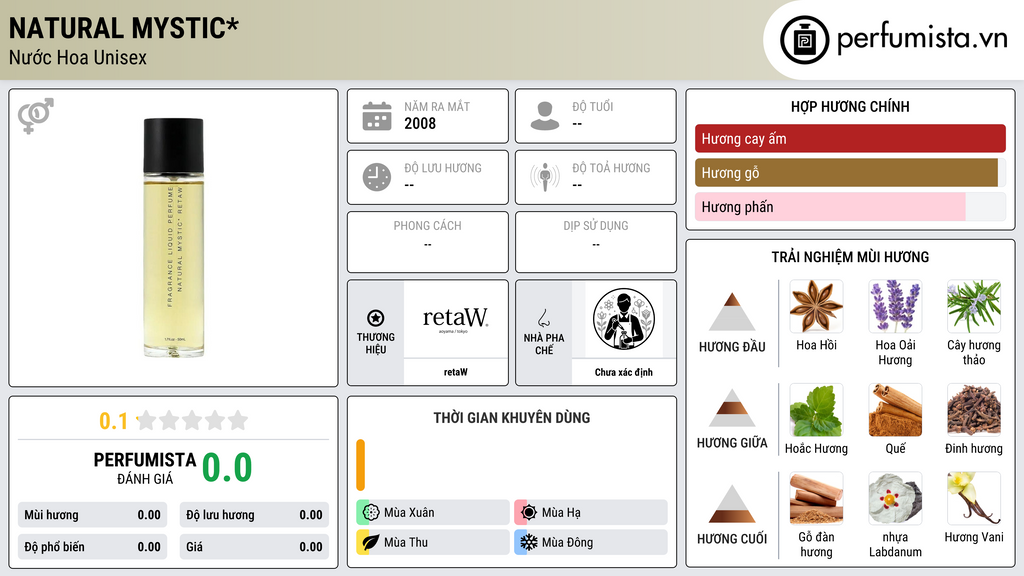This screenshot has height=576, width=1024.
Task: Click the Độ toả hương sillage icon
Action: 545,177
